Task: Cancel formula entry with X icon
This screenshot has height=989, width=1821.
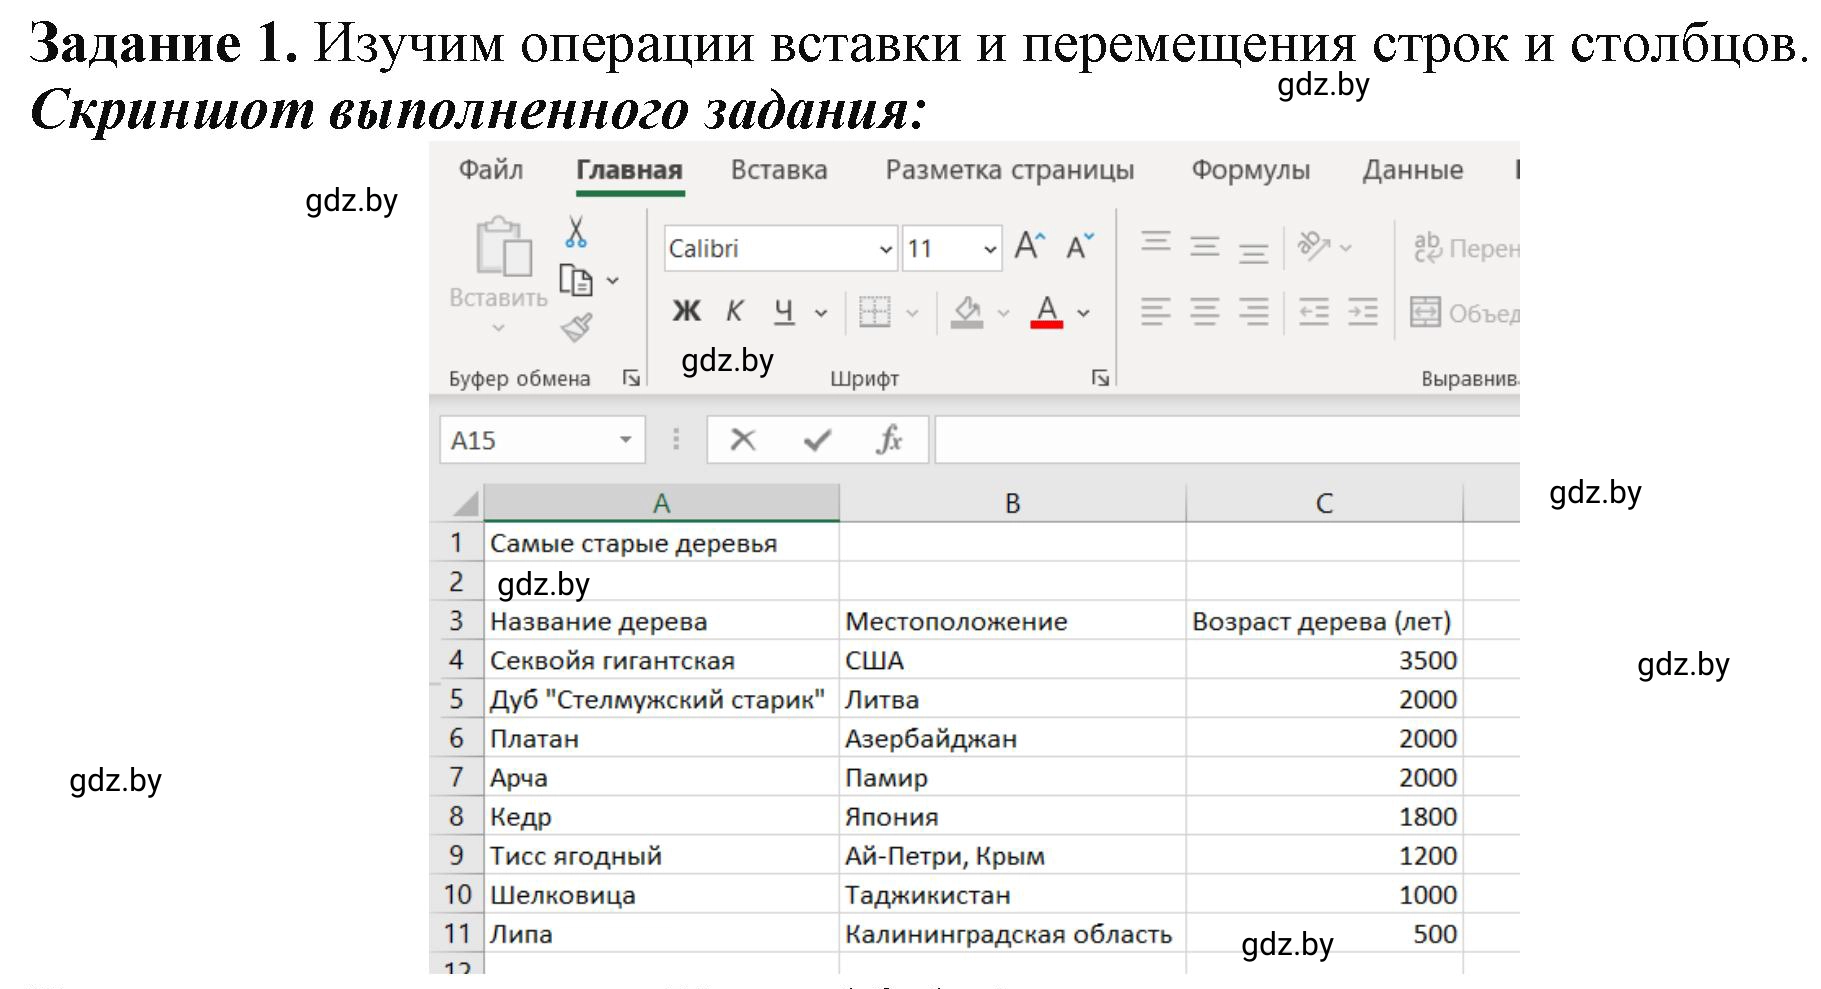Action: point(743,440)
